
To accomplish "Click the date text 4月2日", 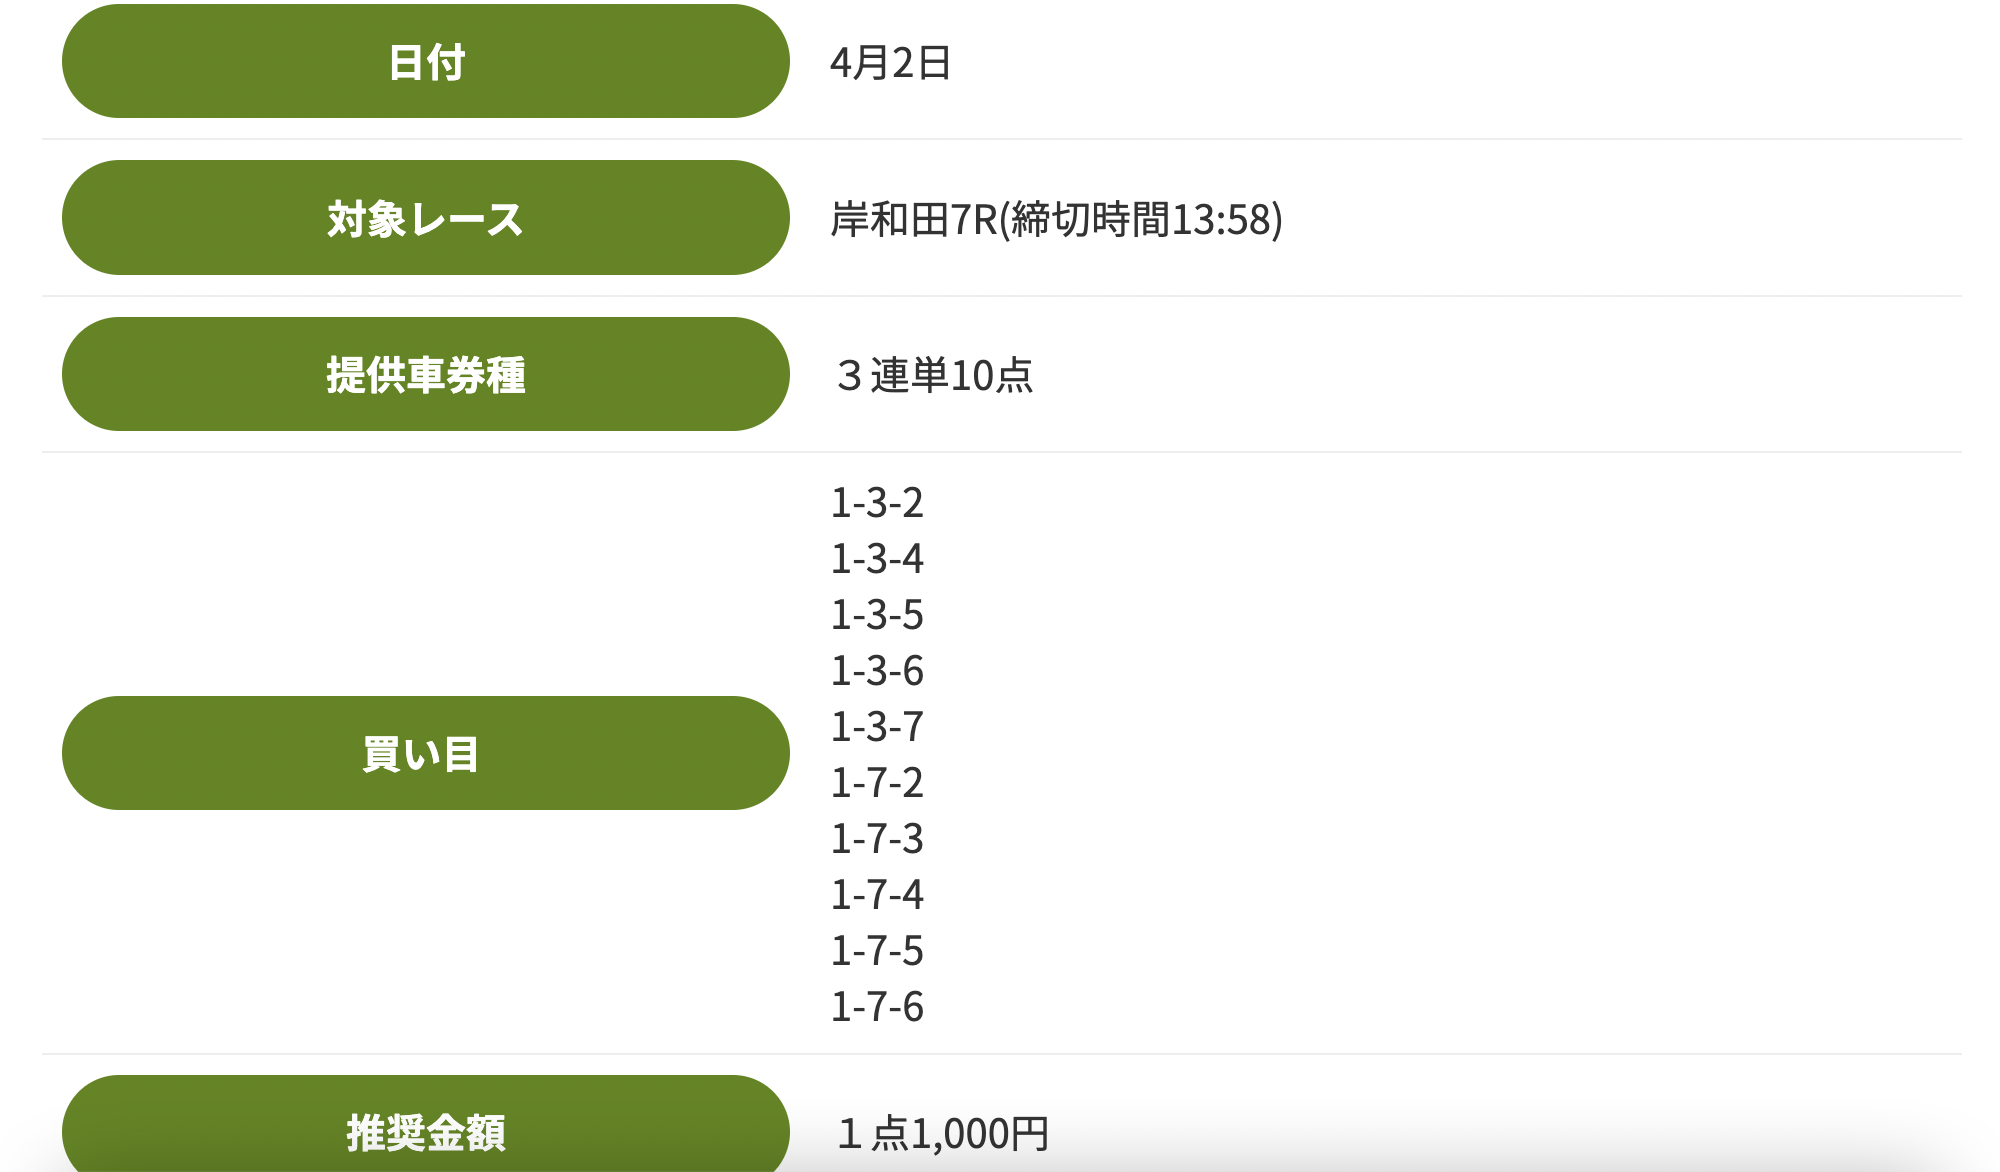I will [x=890, y=63].
